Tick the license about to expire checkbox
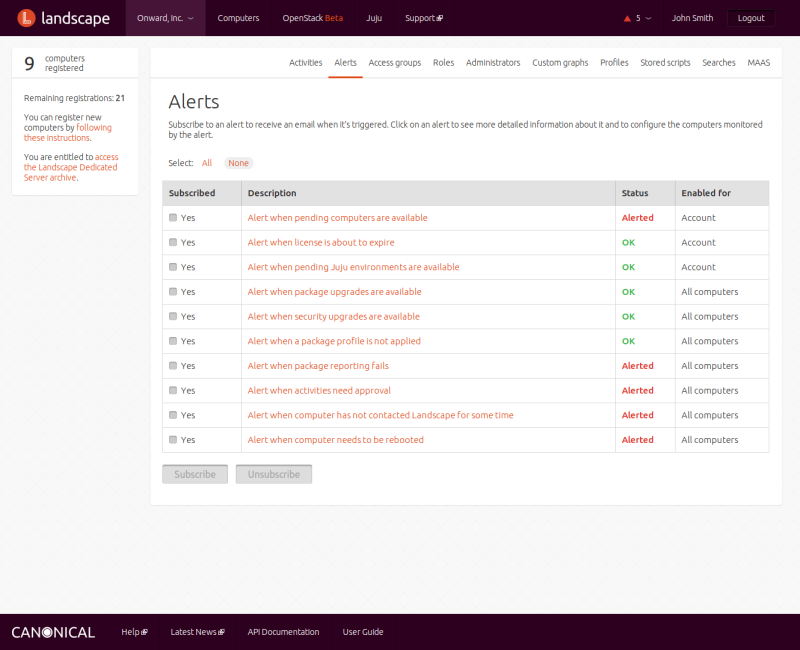The image size is (800, 650). (x=173, y=242)
